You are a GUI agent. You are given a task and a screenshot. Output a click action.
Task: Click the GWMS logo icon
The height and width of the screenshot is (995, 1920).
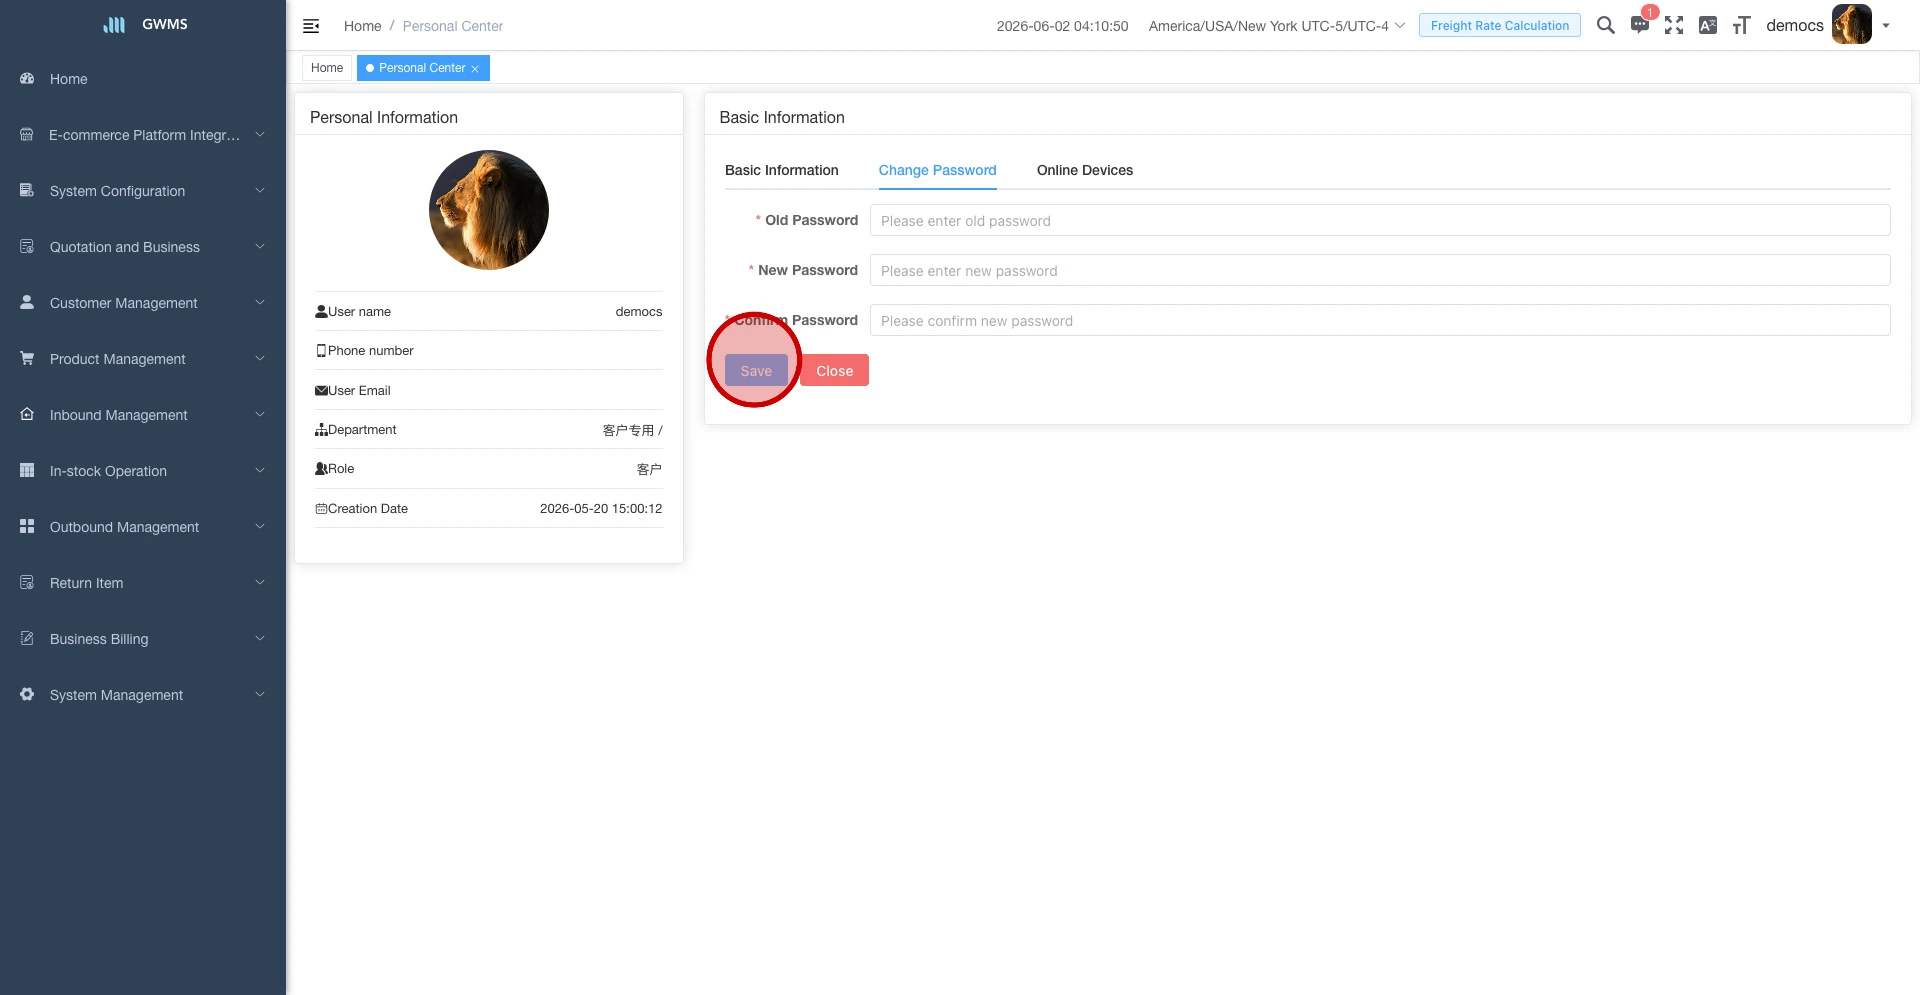click(x=115, y=25)
